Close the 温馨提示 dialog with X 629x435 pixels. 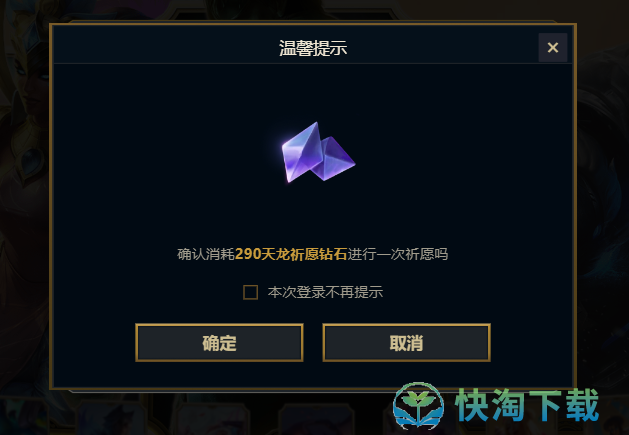552,48
